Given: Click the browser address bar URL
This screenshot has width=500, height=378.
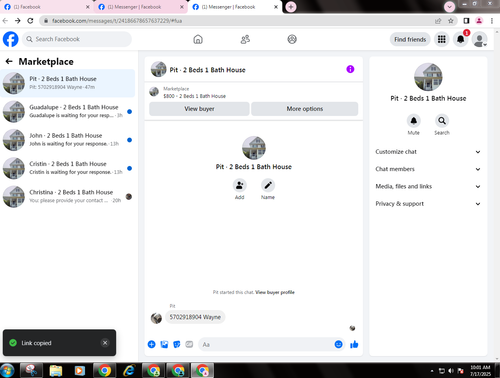Looking at the screenshot, I should coord(117,21).
